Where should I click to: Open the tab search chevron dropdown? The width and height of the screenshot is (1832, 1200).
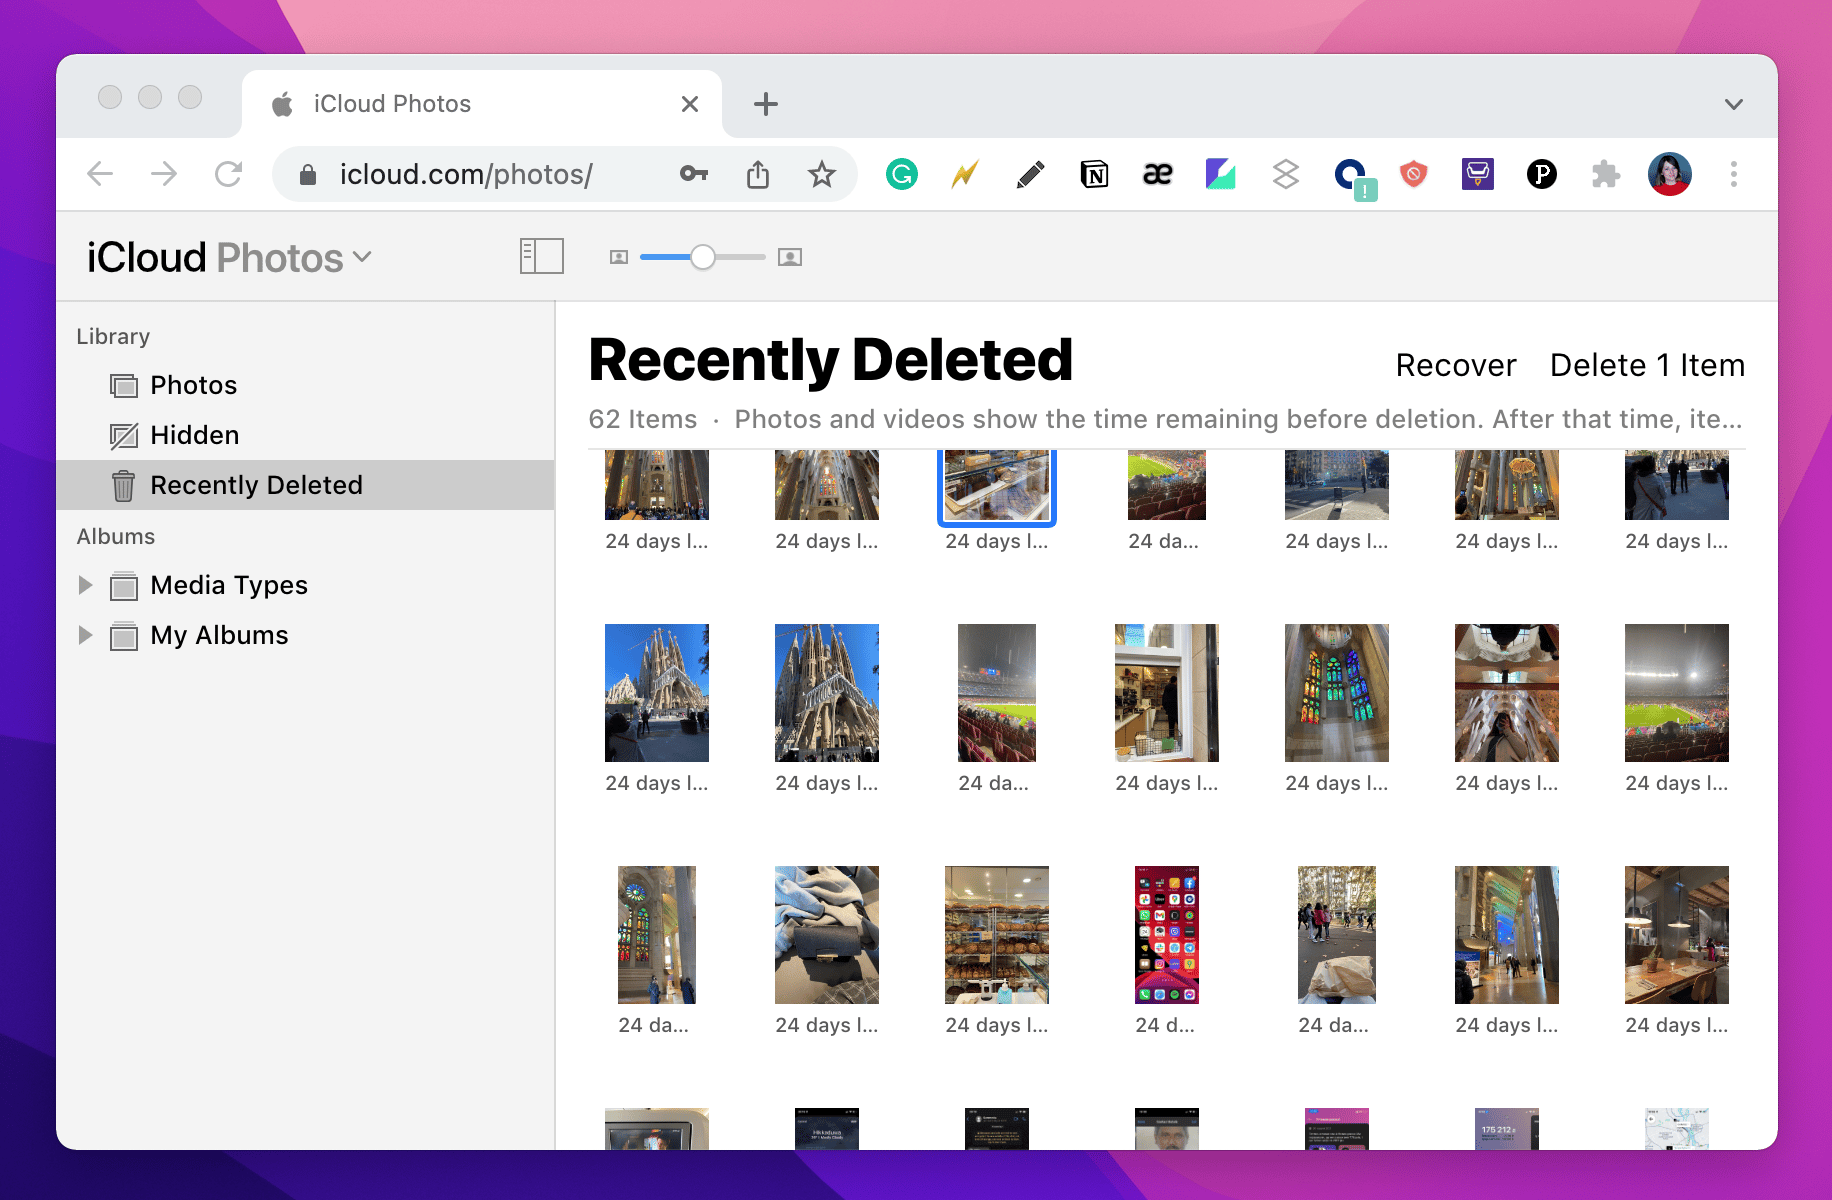point(1734,104)
